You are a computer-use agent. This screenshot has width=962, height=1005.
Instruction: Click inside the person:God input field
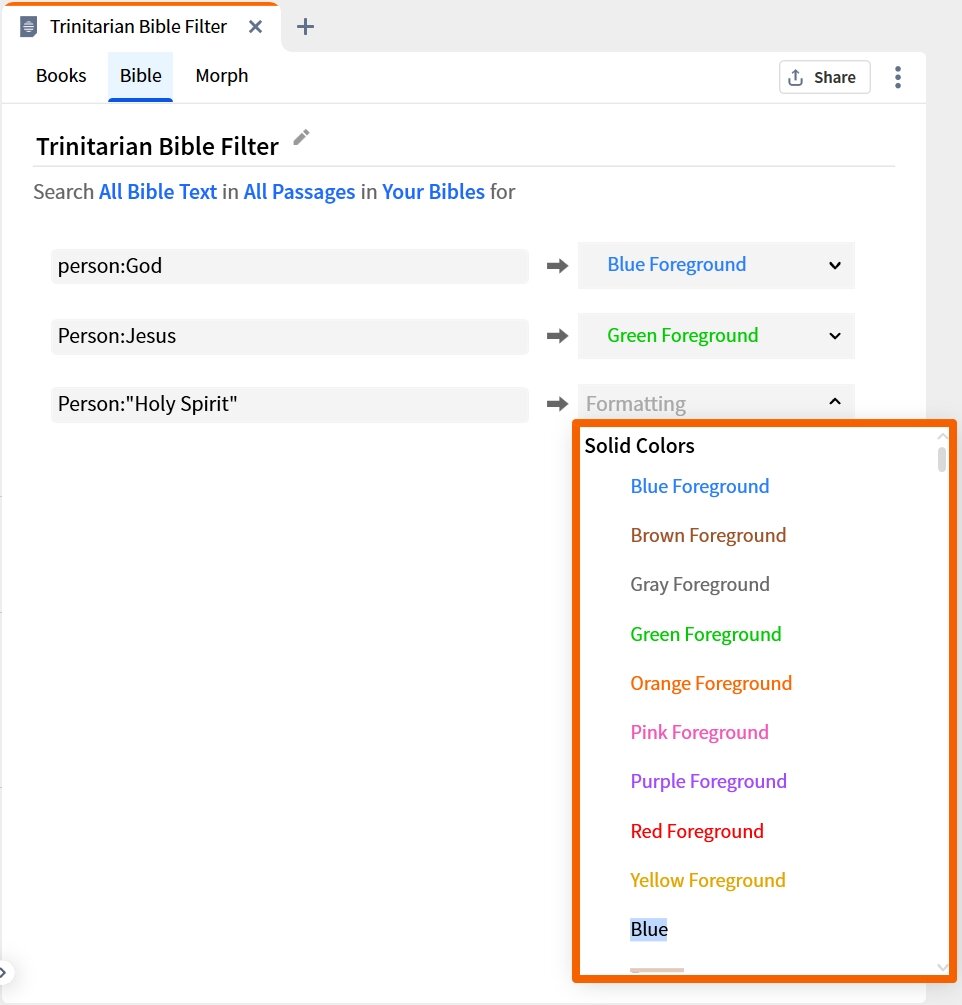point(290,266)
